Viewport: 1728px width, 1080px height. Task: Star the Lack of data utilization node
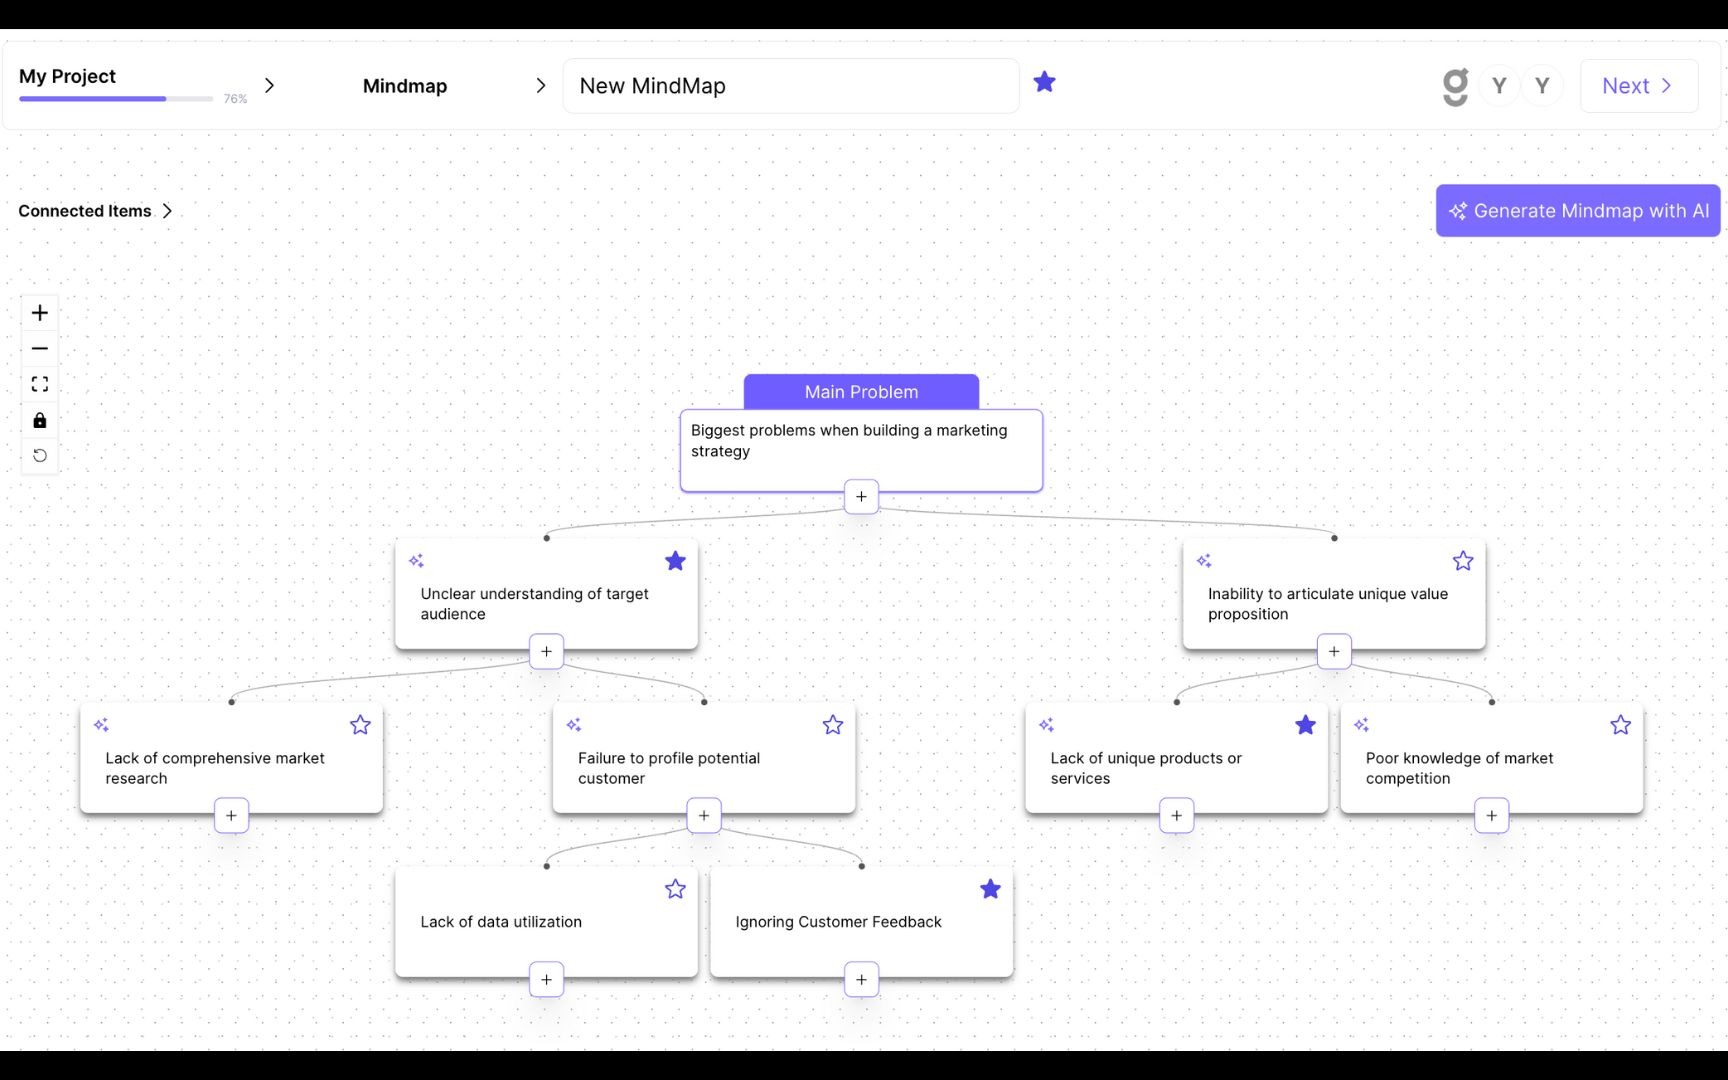675,889
